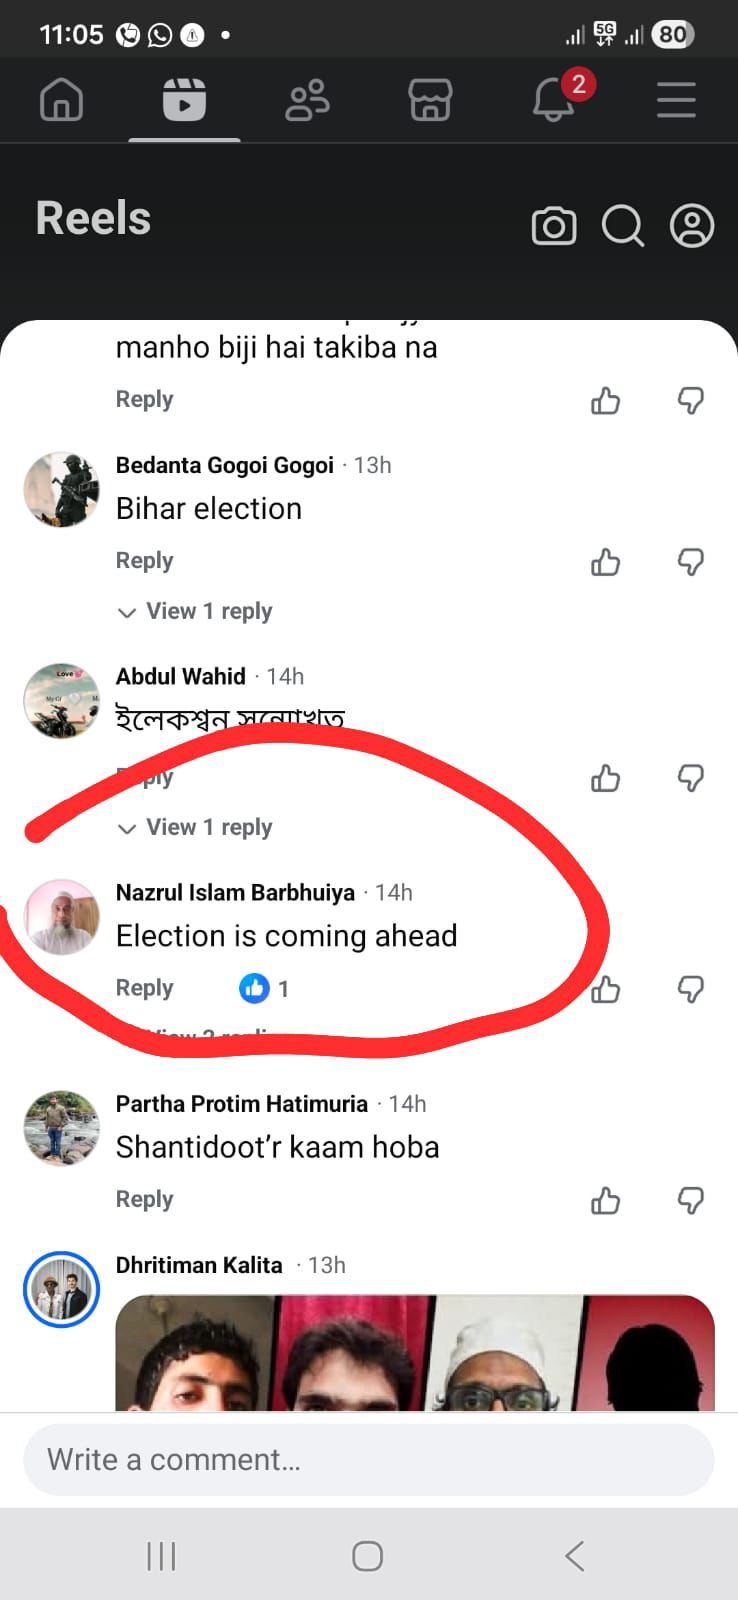738x1600 pixels.
Task: Open the Marketplace icon
Action: (430, 100)
